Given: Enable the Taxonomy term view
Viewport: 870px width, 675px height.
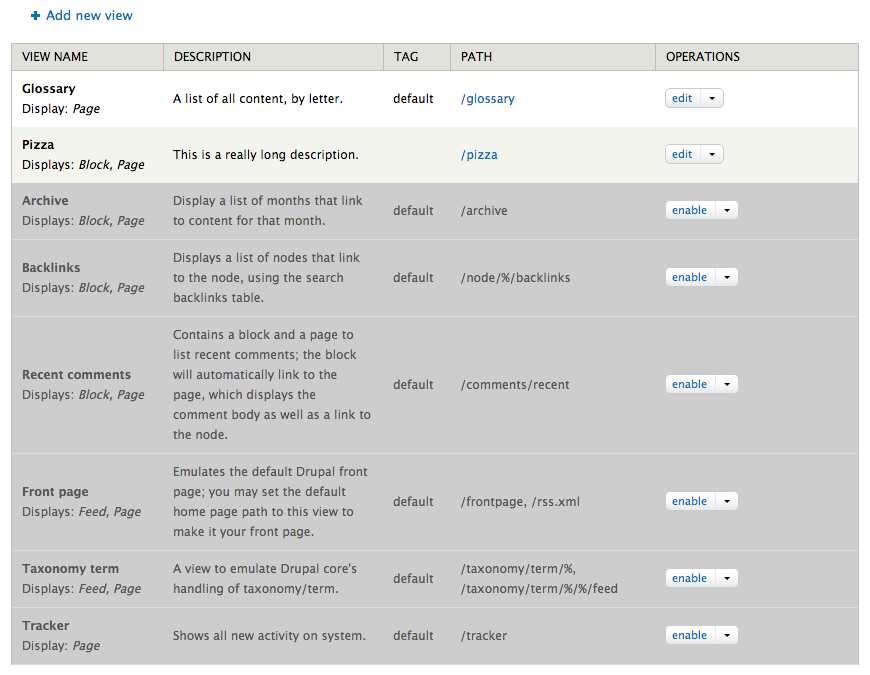Looking at the screenshot, I should click(x=690, y=578).
